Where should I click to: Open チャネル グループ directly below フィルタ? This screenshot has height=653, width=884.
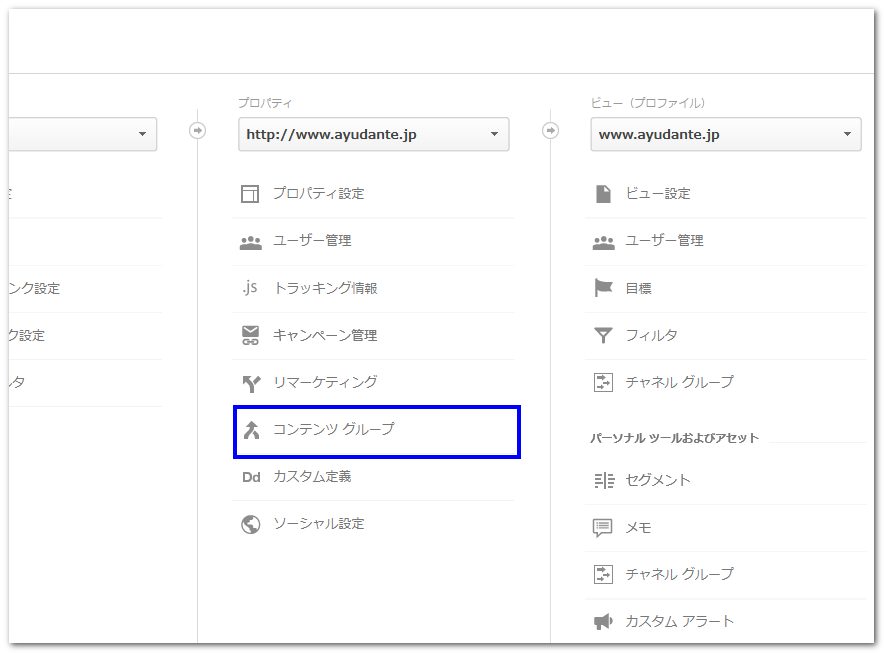tap(679, 382)
